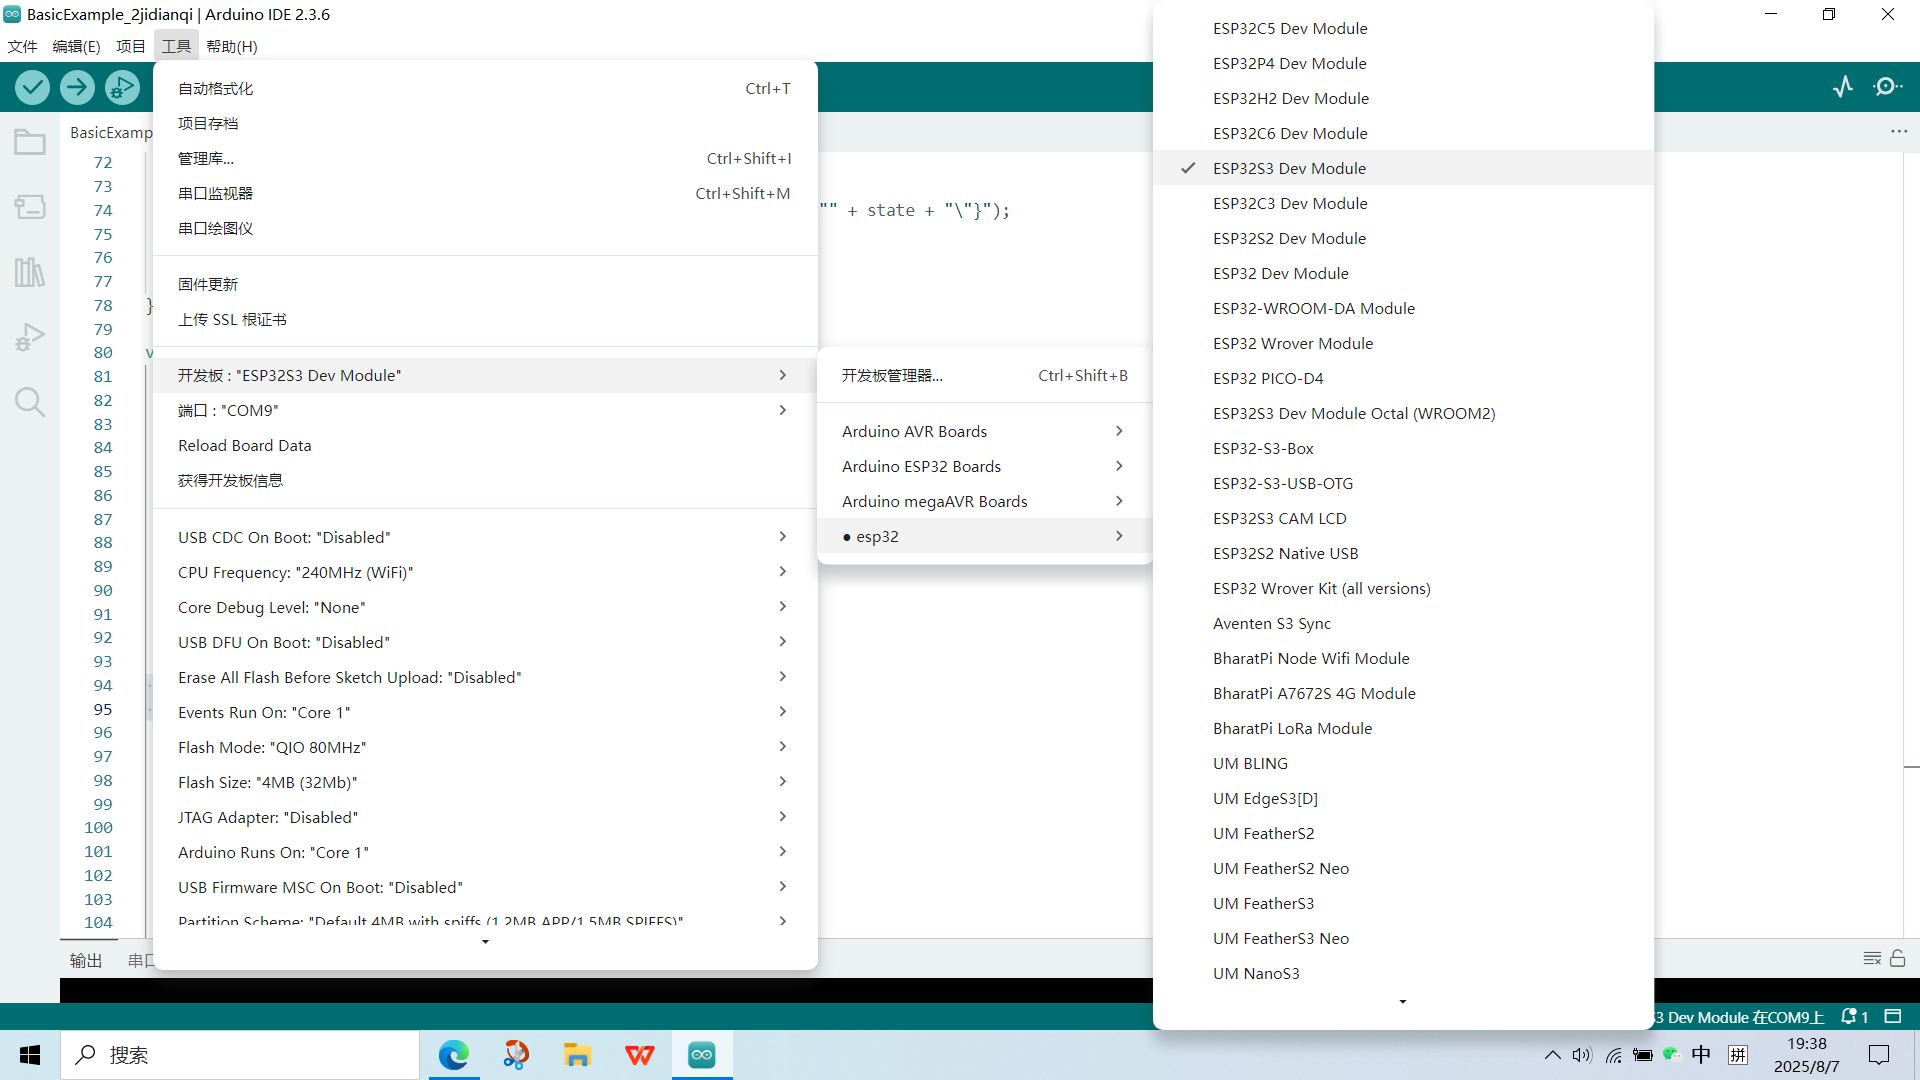
Task: Open the Search sidebar icon
Action: point(30,402)
